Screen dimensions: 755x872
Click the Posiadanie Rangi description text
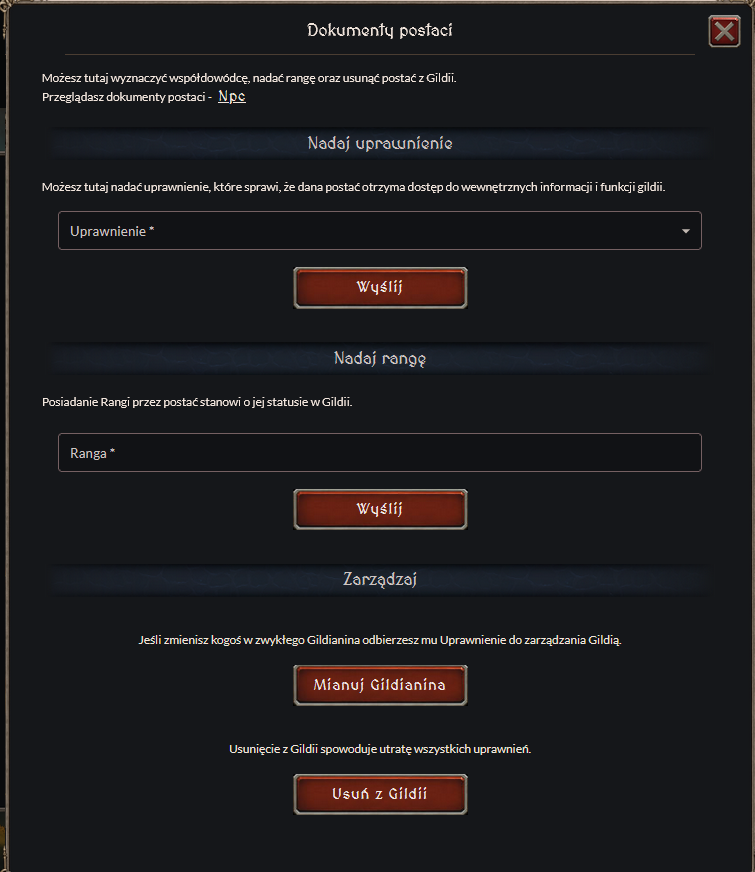tap(197, 402)
